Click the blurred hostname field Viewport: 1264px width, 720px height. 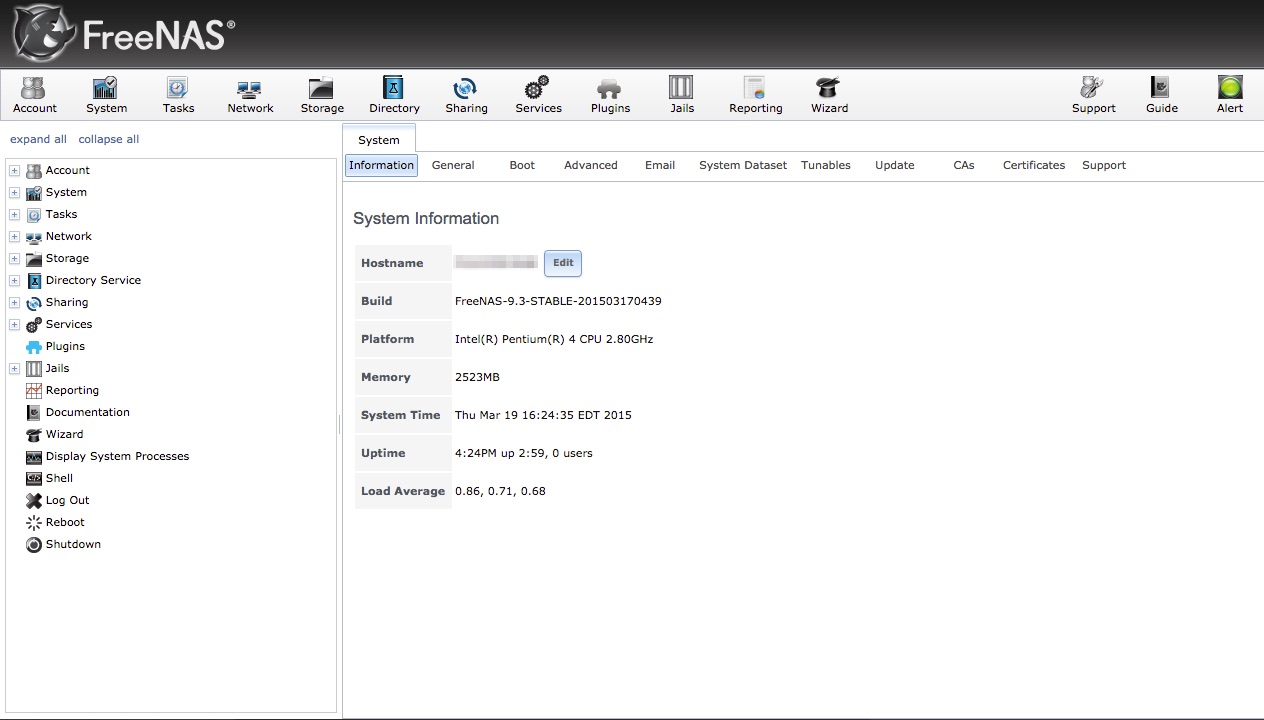coord(495,262)
